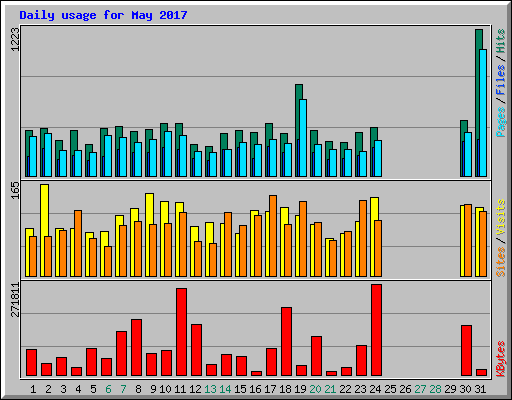Select day 5 label on the x-axis
Screen dimensions: 512x400
pyautogui.click(x=93, y=389)
